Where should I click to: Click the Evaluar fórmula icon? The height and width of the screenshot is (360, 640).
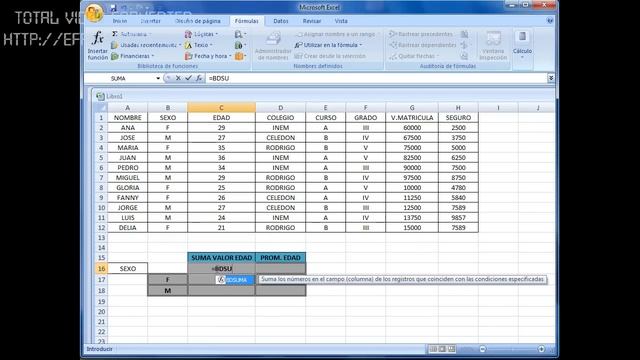464,56
